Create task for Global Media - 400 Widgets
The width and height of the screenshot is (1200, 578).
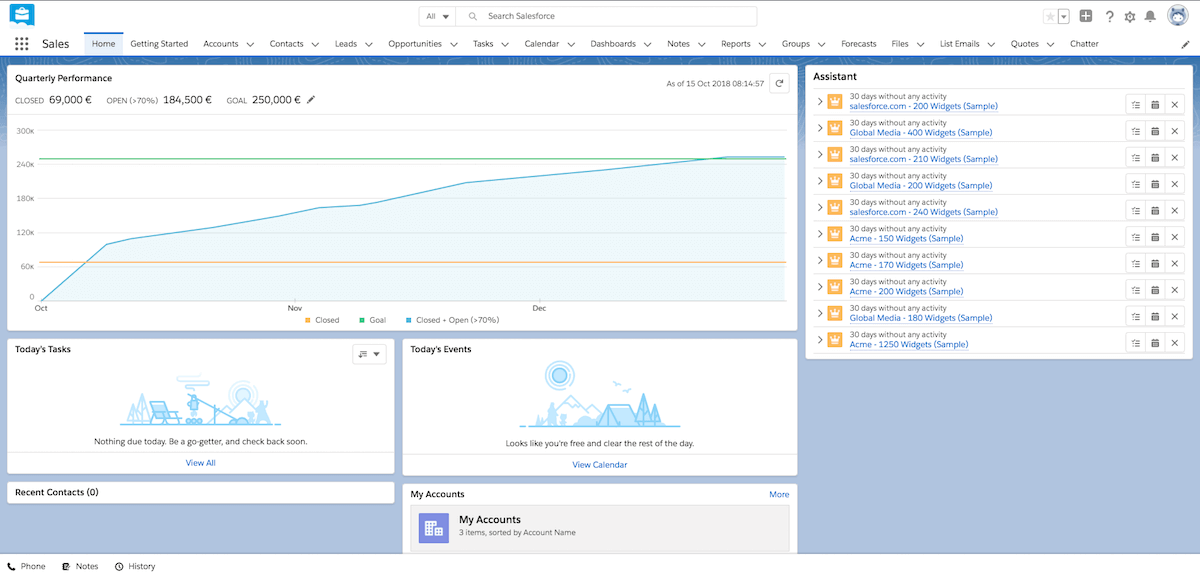point(1134,129)
